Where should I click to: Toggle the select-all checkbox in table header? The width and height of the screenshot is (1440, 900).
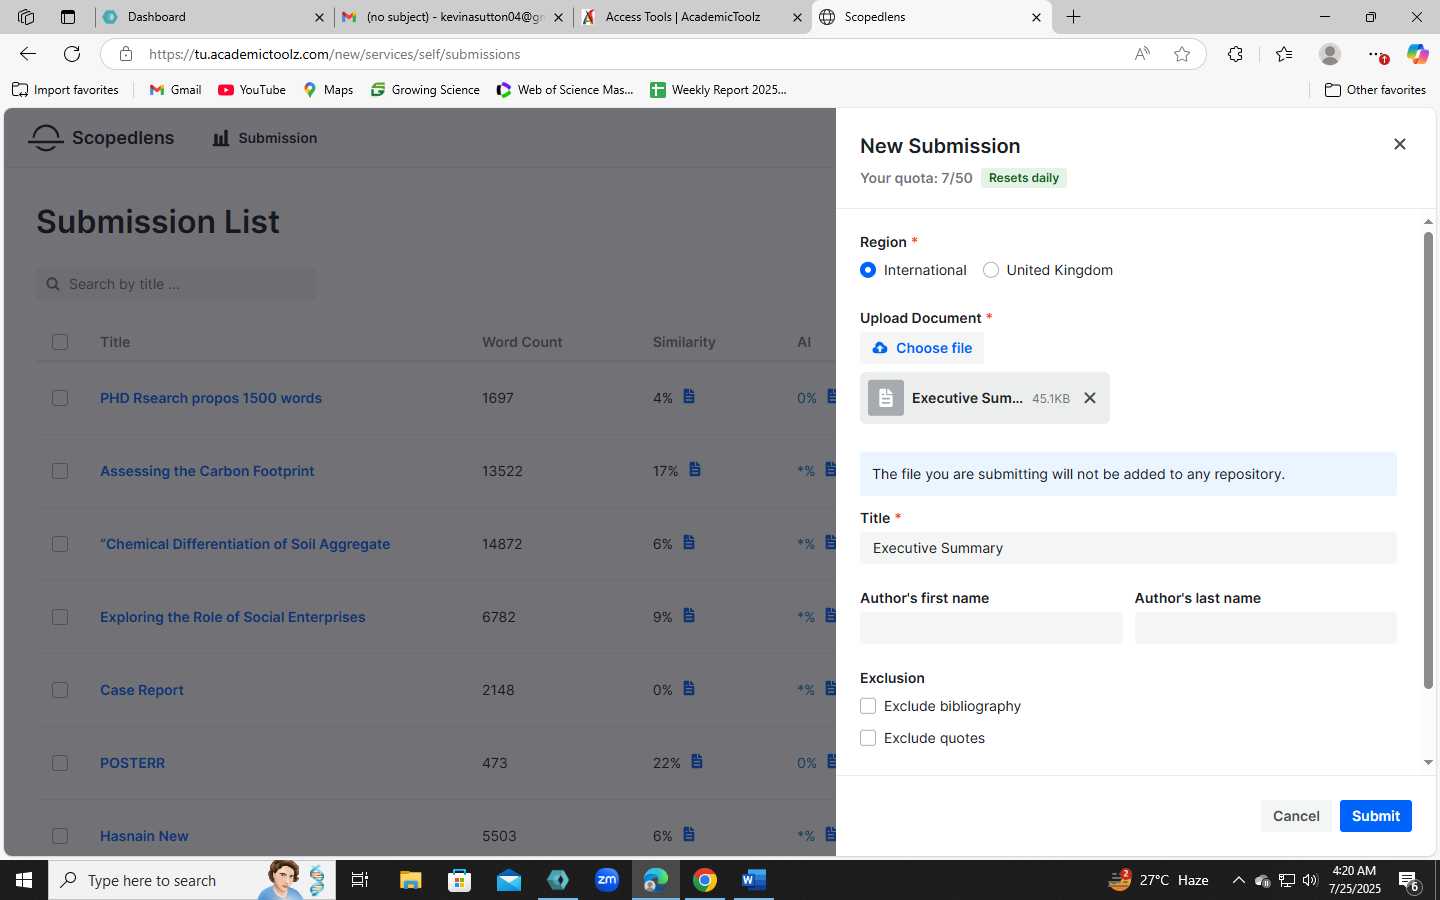click(60, 342)
